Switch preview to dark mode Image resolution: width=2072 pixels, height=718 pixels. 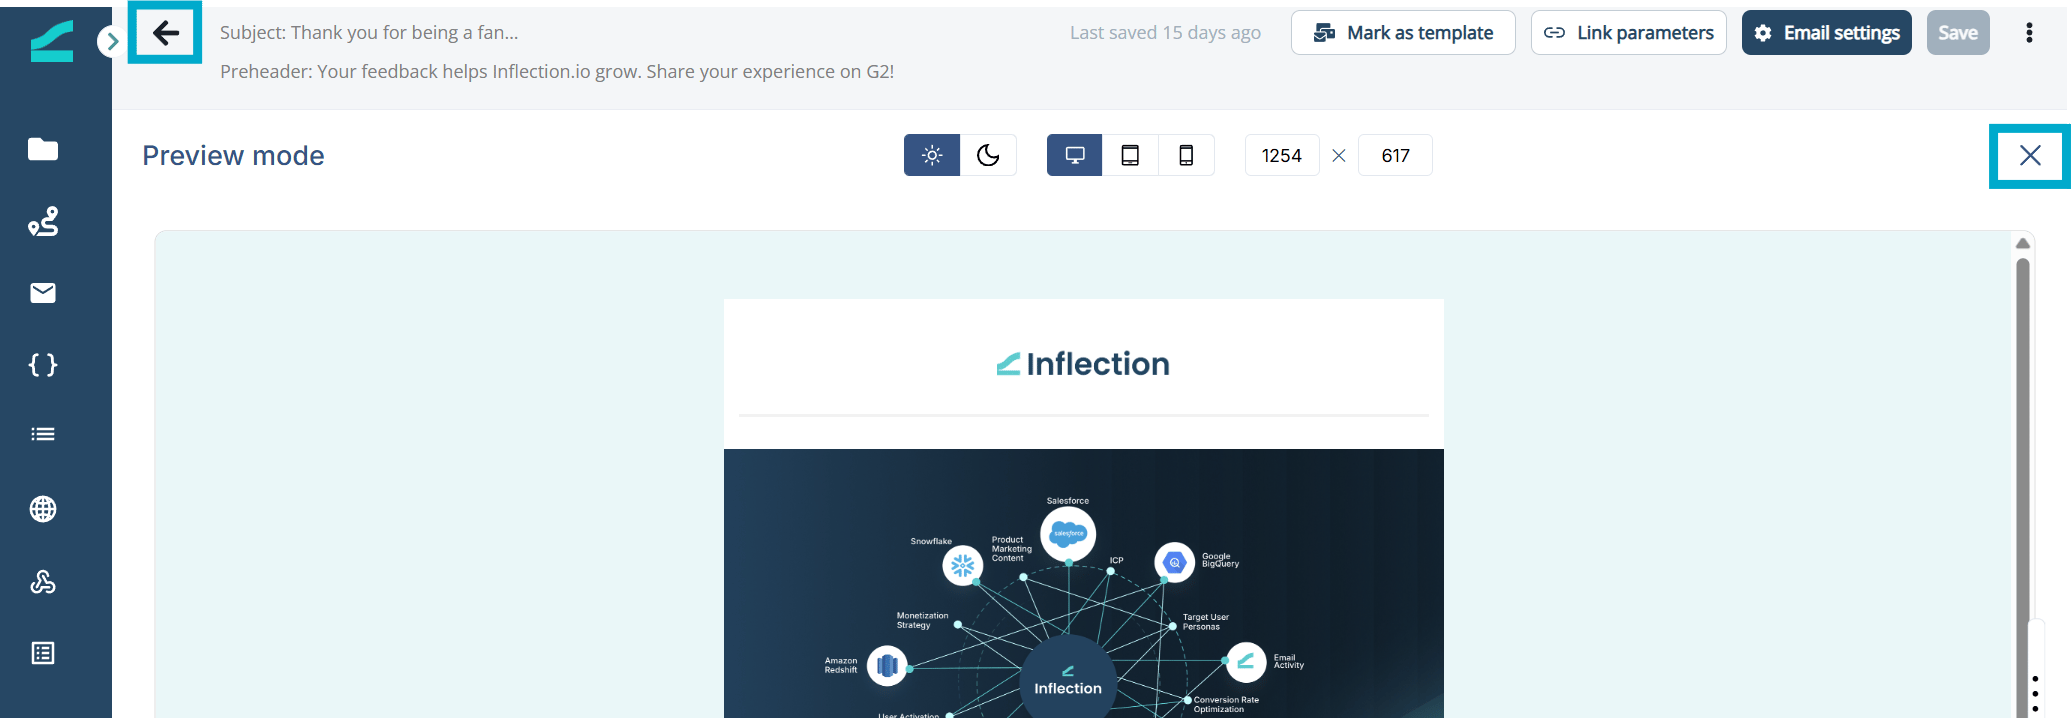click(988, 155)
